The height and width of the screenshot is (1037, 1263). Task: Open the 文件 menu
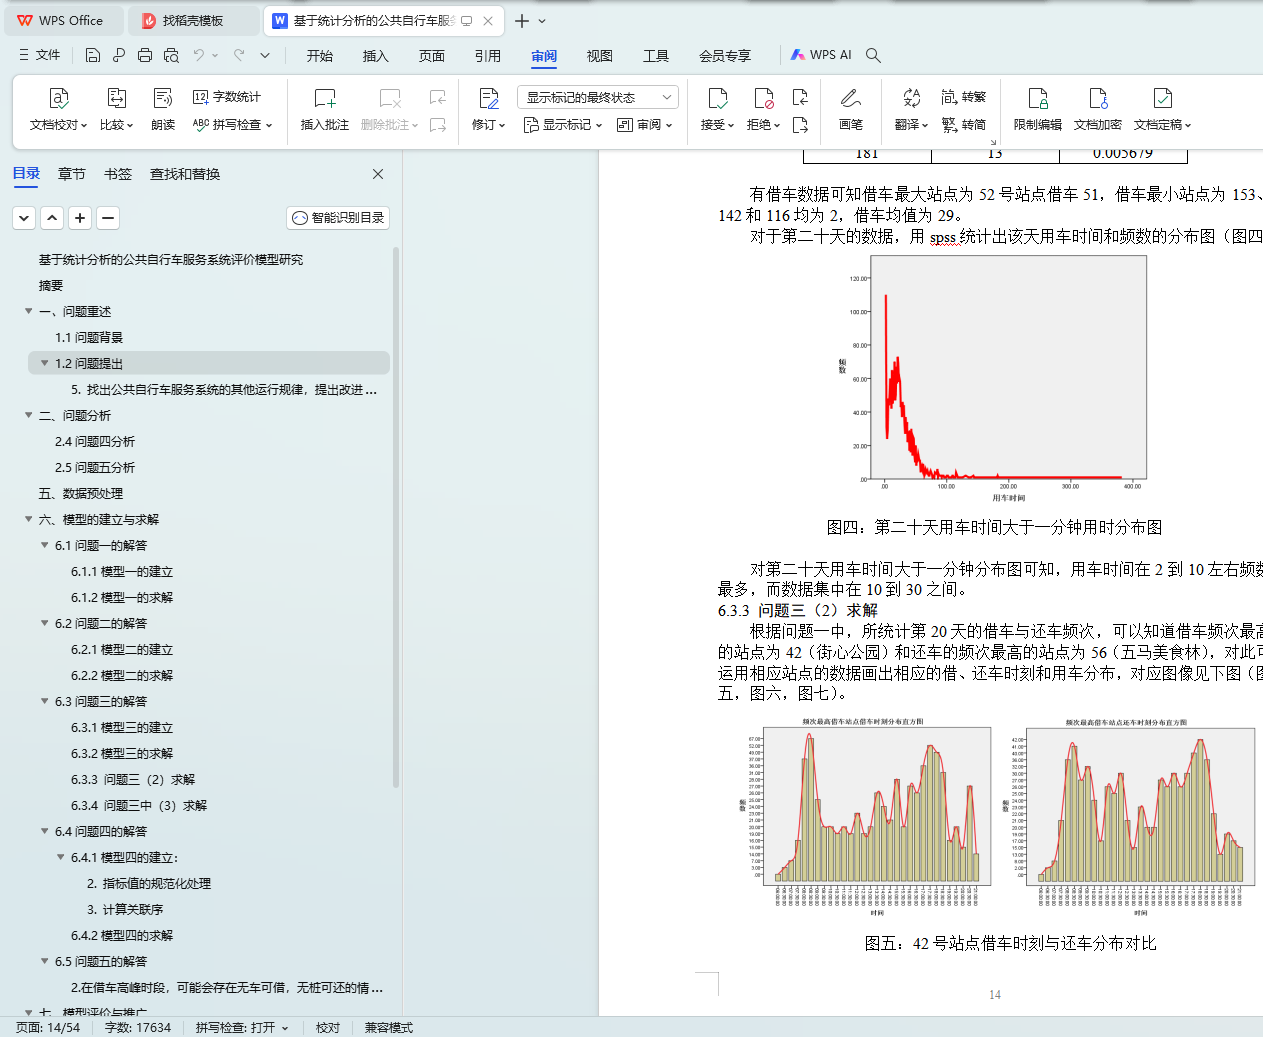(x=40, y=55)
